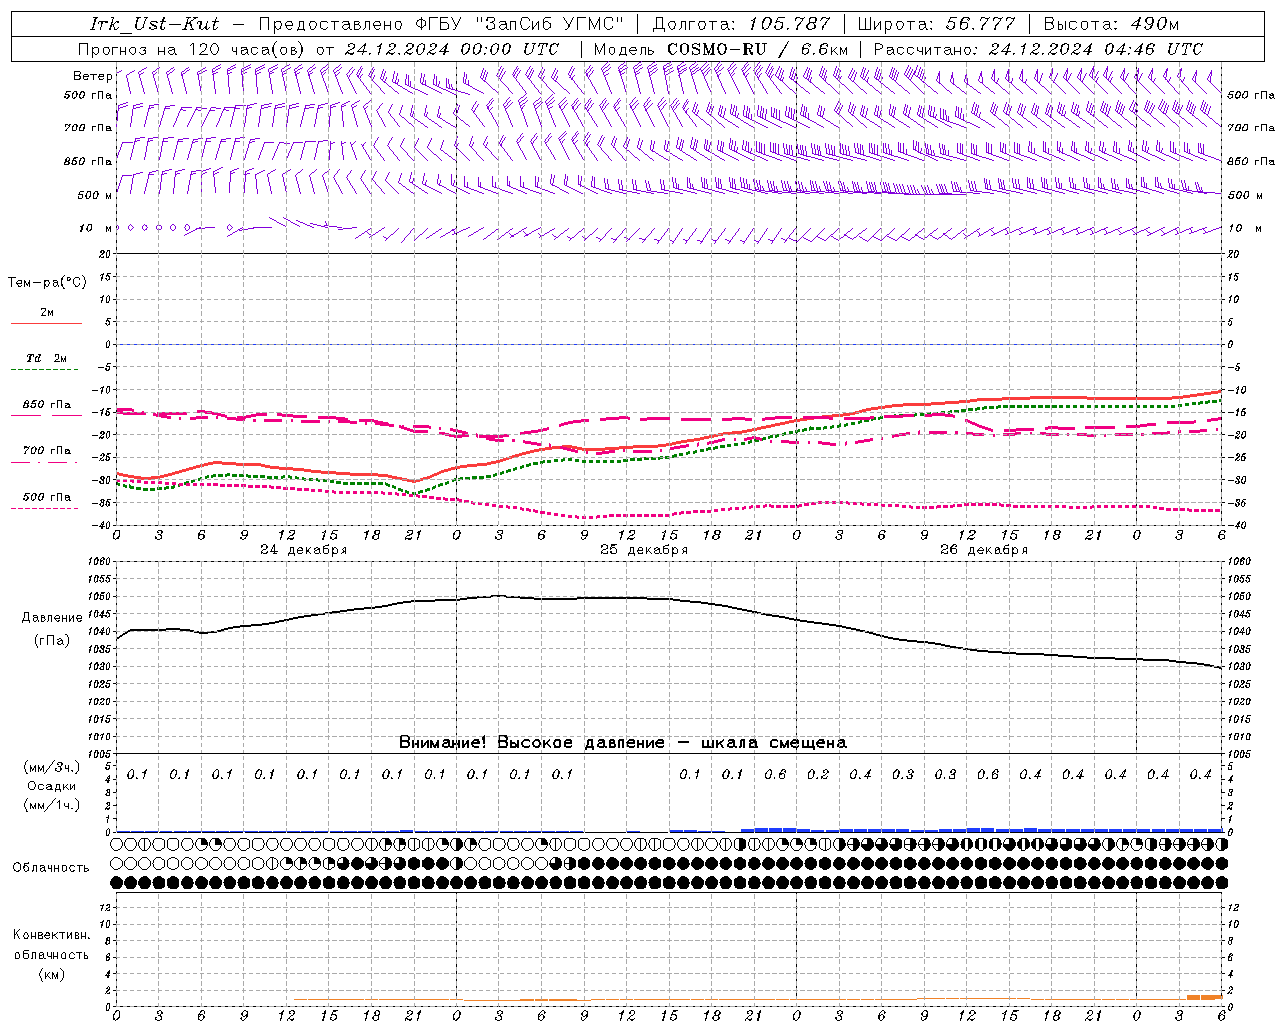Click the 500 гПа temperature legend entry
This screenshot has height=1024, width=1280.
coord(47,497)
